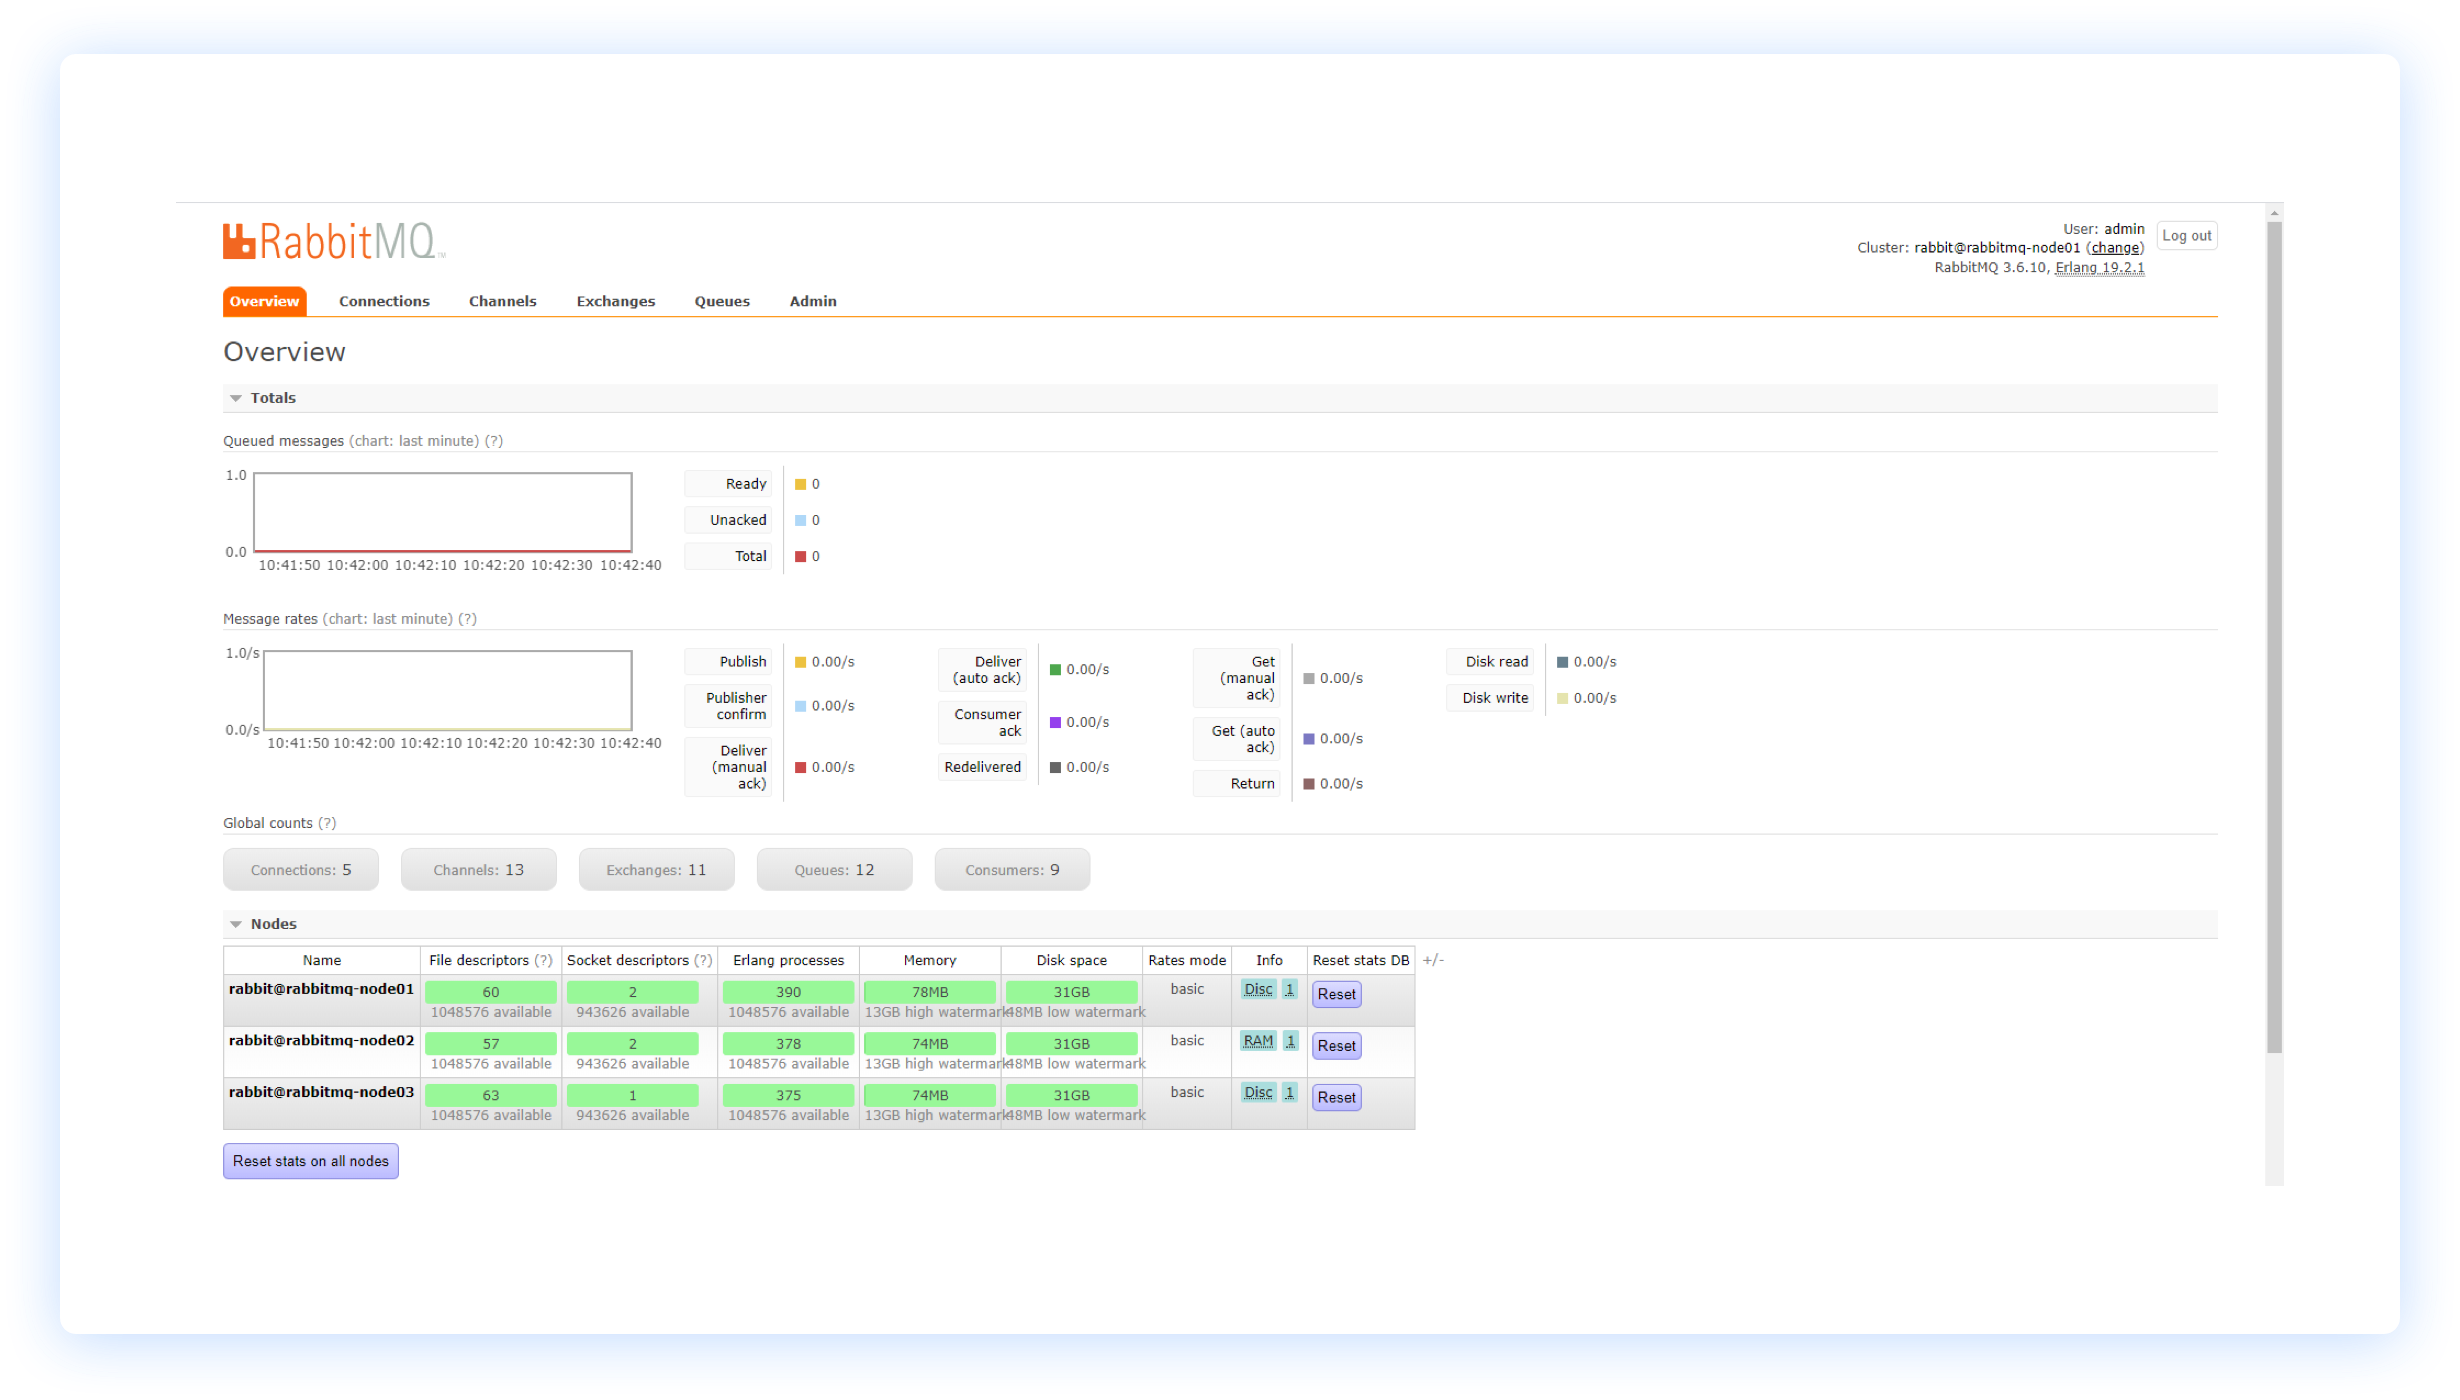Screen dimensions: 2460x1400
Task: Click node03 file descriptors value 63
Action: pyautogui.click(x=491, y=1095)
